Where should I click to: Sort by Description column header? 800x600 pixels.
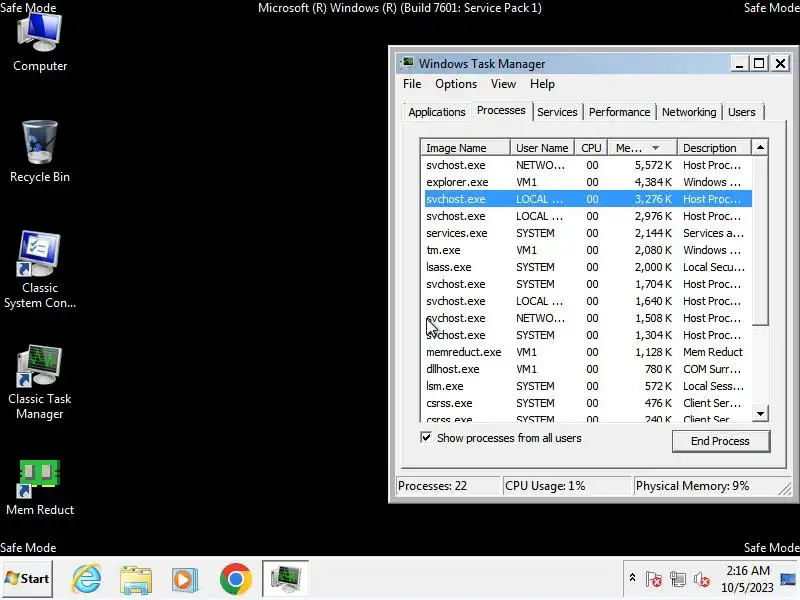[714, 148]
